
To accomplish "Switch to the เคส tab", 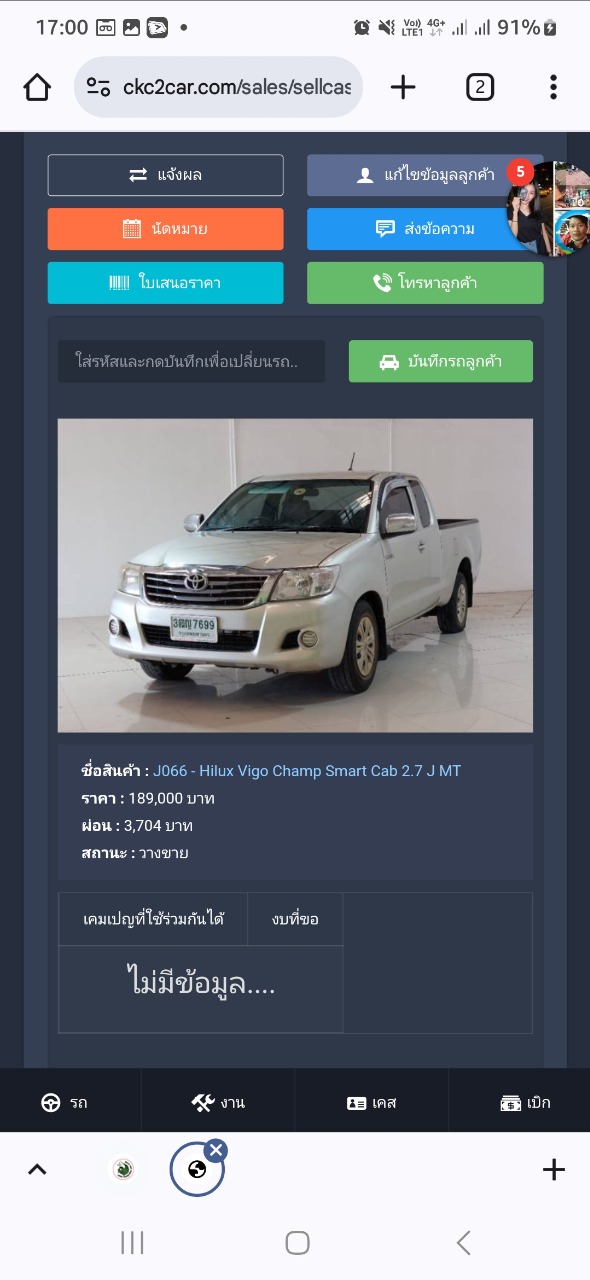I will 372,1102.
